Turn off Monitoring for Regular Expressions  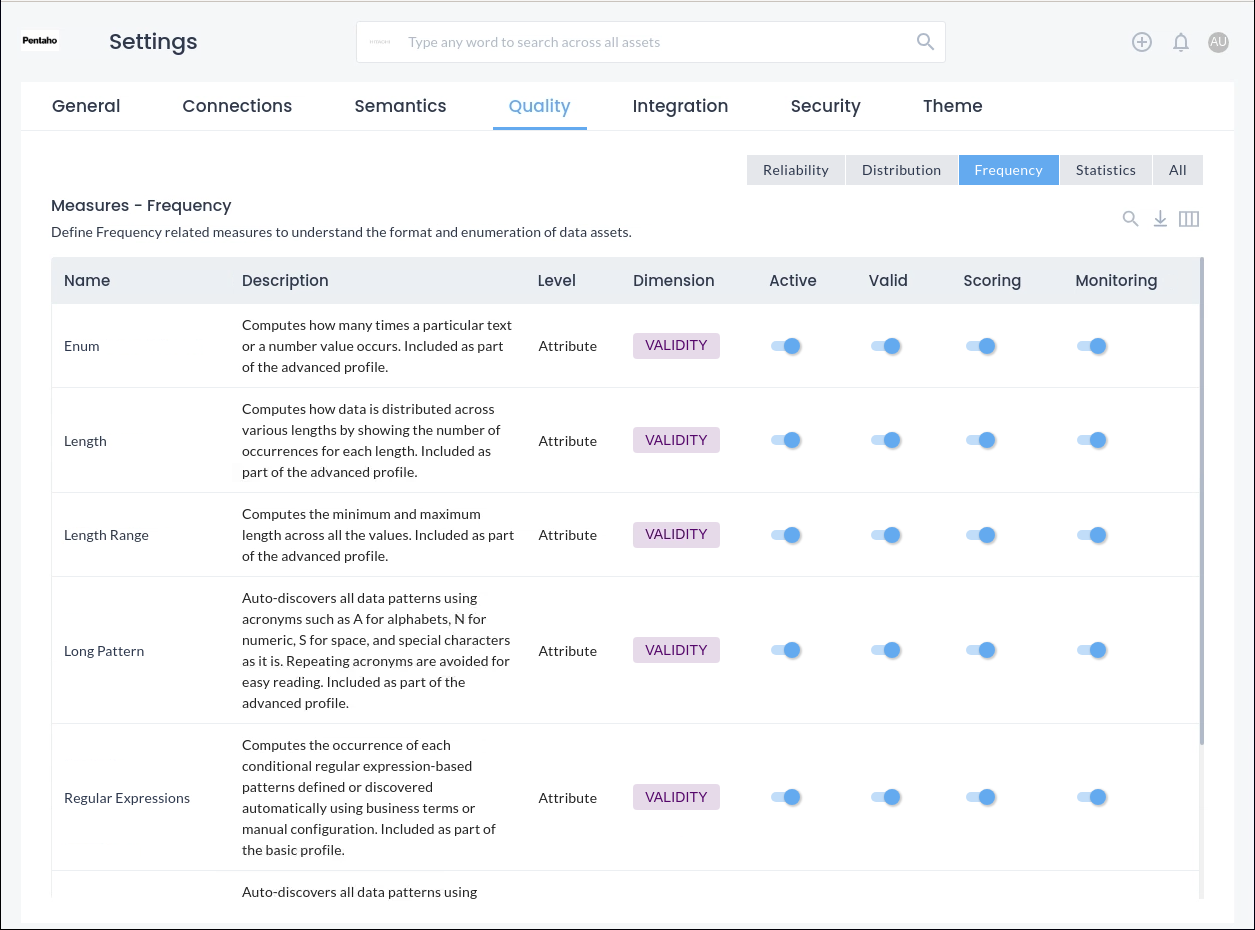(1092, 797)
